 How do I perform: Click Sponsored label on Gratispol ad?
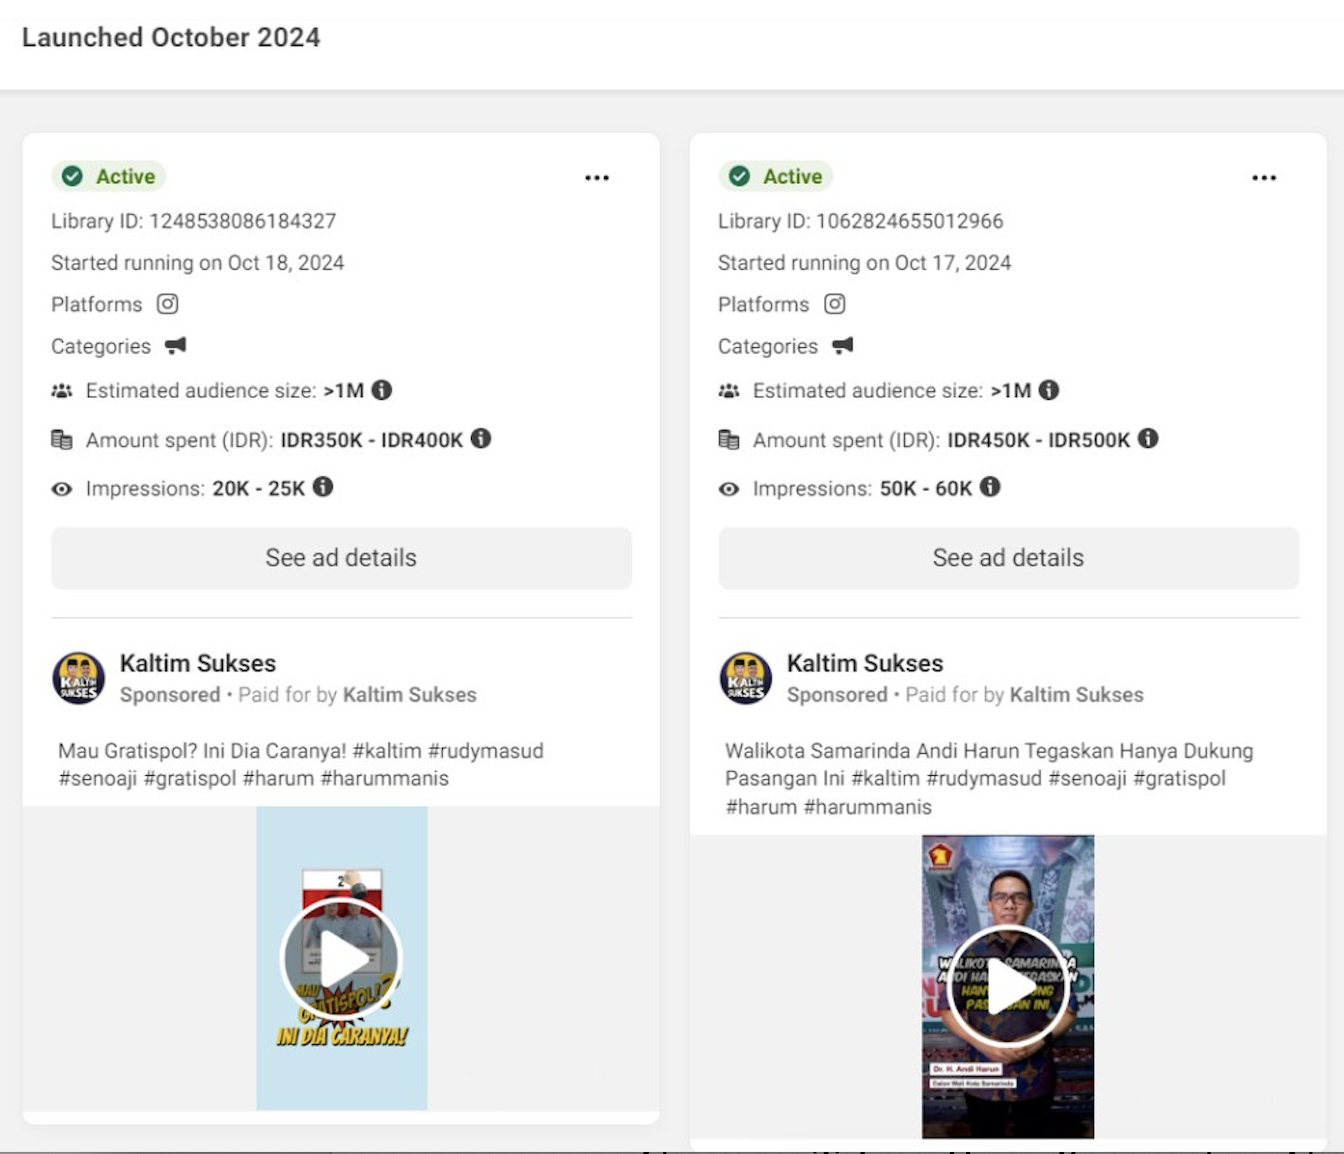[170, 695]
